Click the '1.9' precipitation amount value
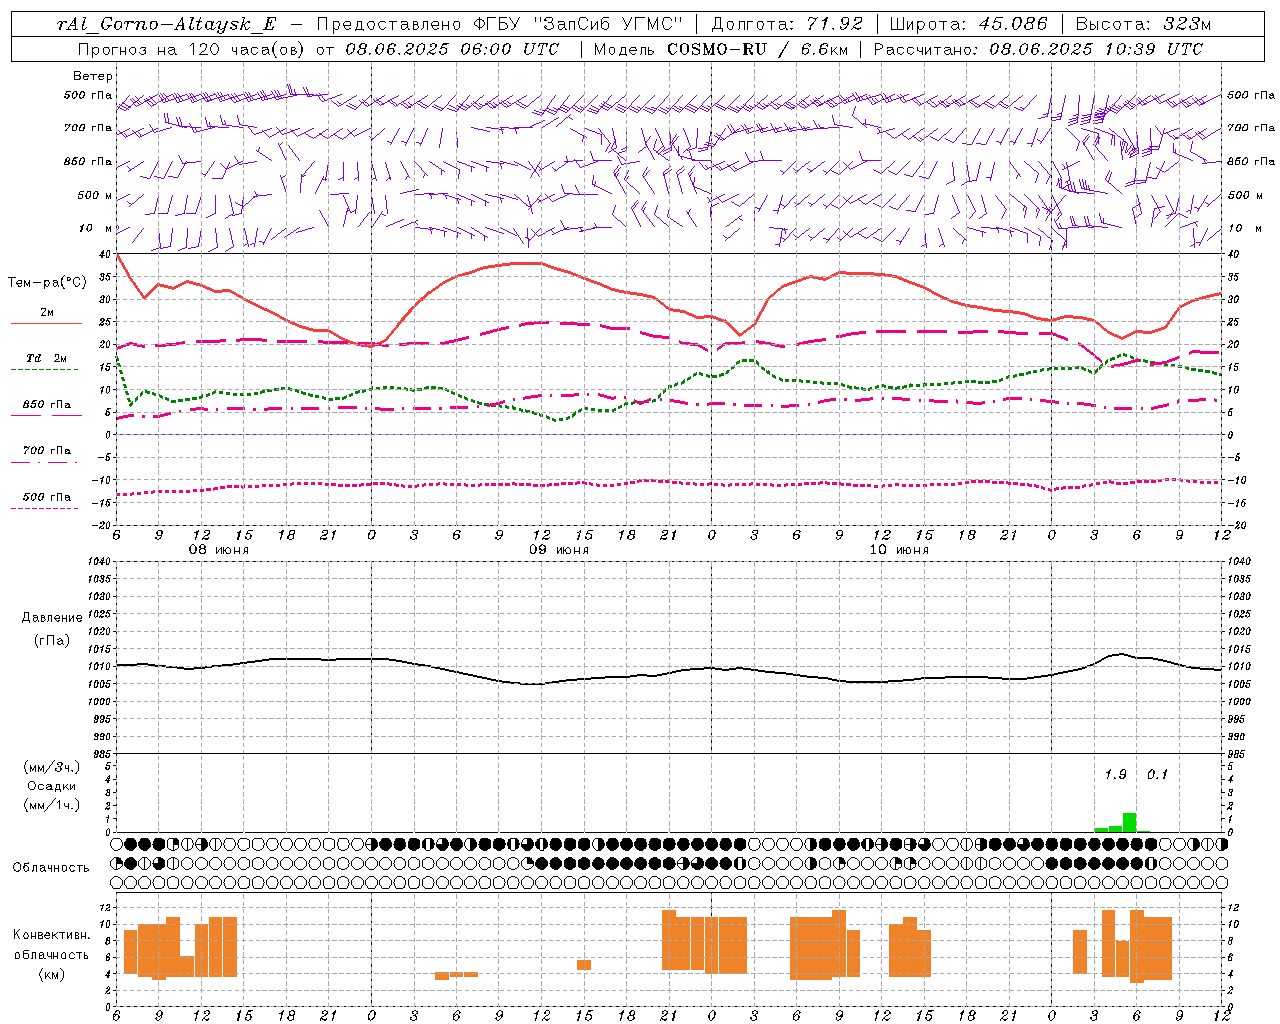Screen dimensions: 1280x1024 coord(1115,774)
